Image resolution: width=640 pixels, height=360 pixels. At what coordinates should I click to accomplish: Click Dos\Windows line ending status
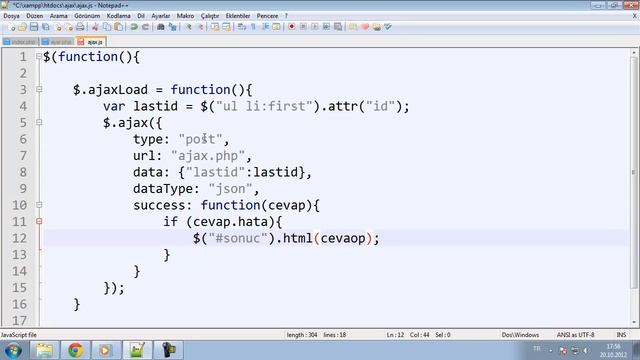[520, 335]
